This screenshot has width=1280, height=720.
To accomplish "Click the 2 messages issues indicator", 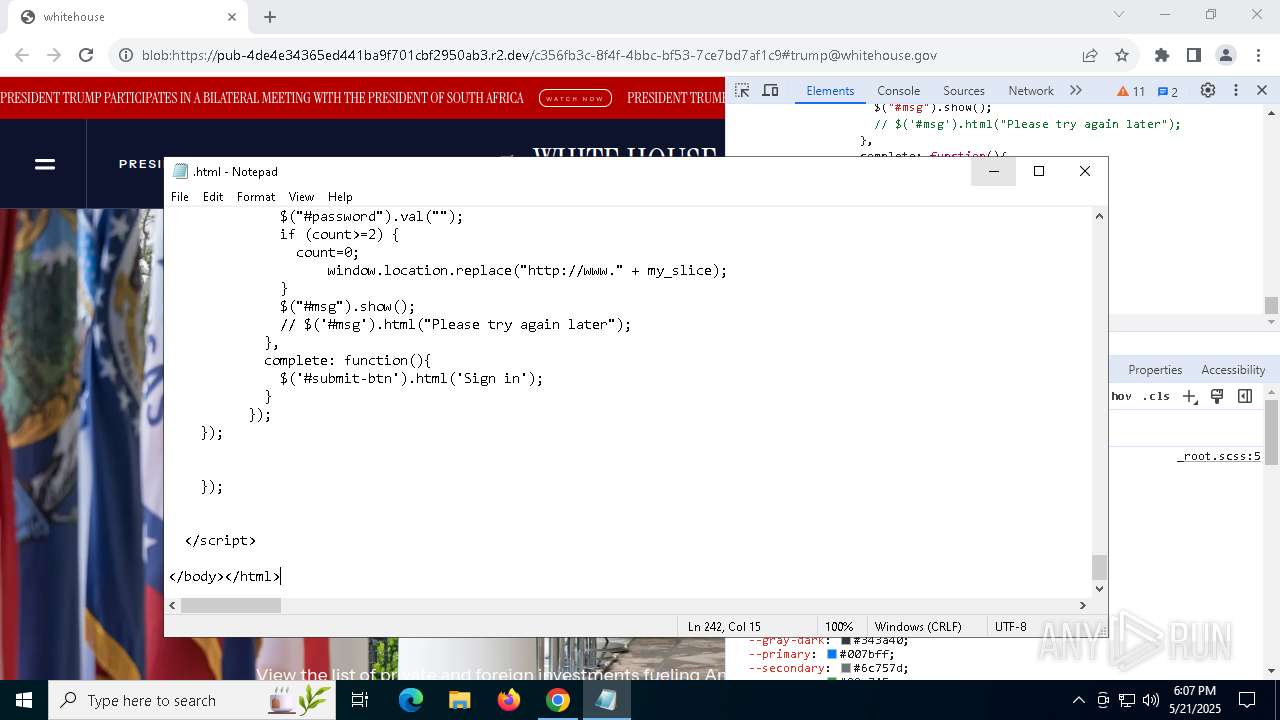I will tap(1167, 91).
